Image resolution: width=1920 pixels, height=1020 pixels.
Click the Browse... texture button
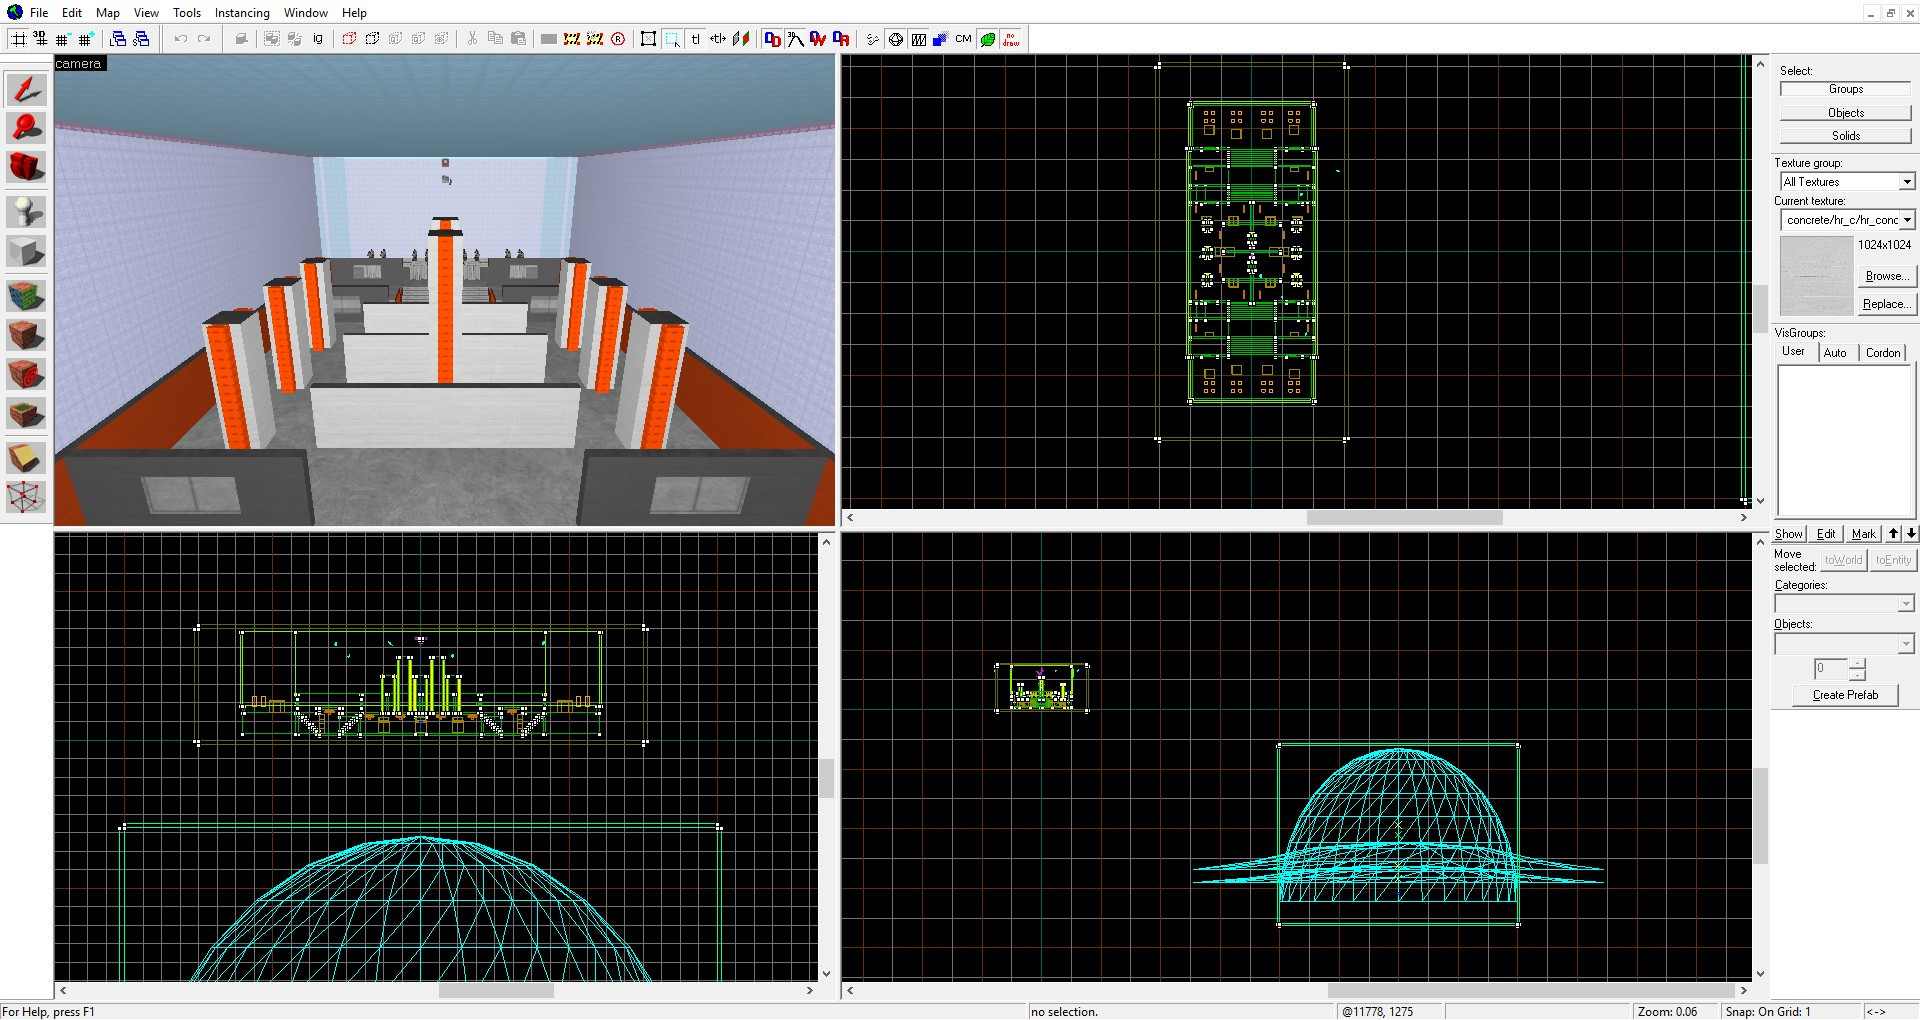(1887, 276)
